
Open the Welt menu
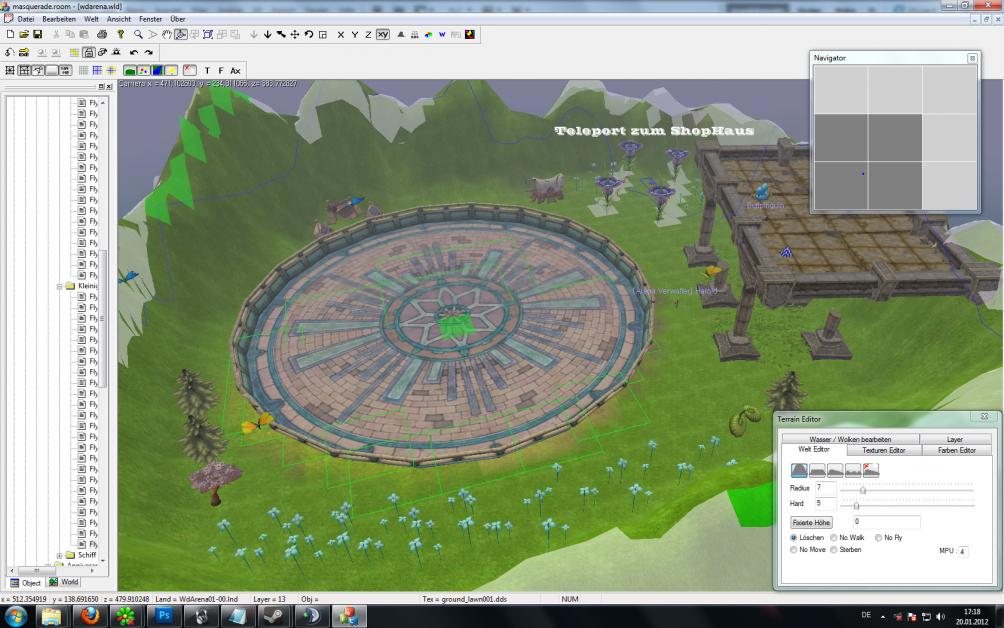coord(91,19)
